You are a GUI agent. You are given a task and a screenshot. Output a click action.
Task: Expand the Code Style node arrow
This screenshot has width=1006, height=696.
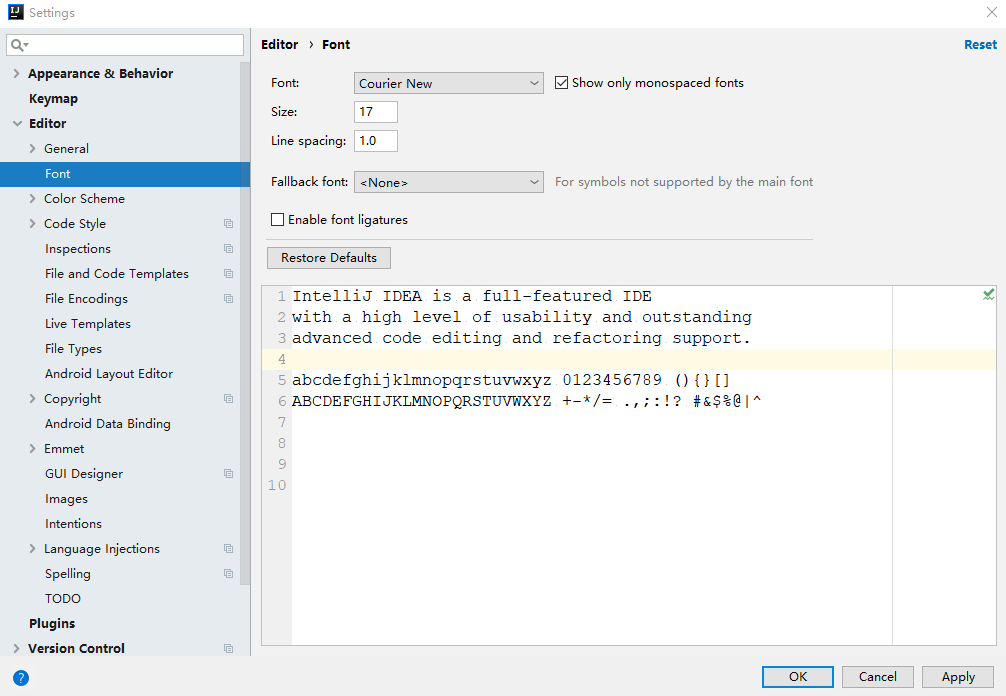(x=33, y=224)
